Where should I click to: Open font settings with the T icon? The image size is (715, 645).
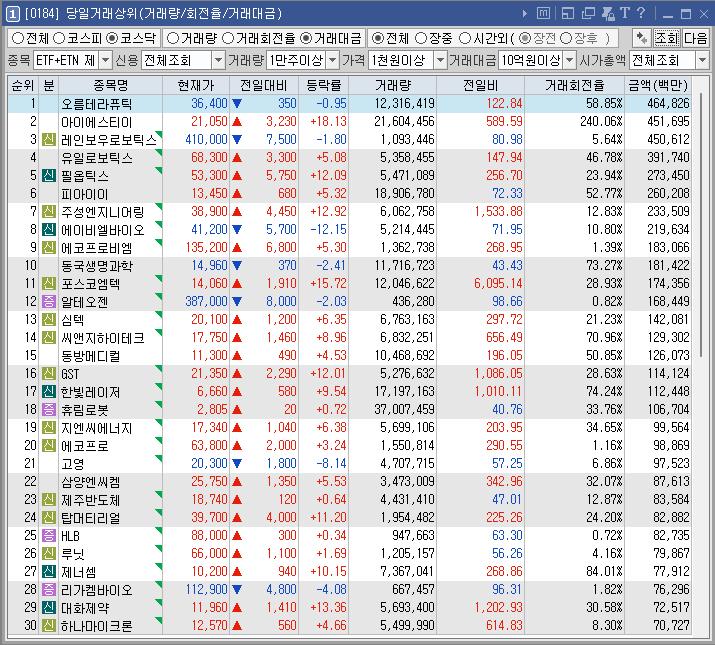pos(625,13)
